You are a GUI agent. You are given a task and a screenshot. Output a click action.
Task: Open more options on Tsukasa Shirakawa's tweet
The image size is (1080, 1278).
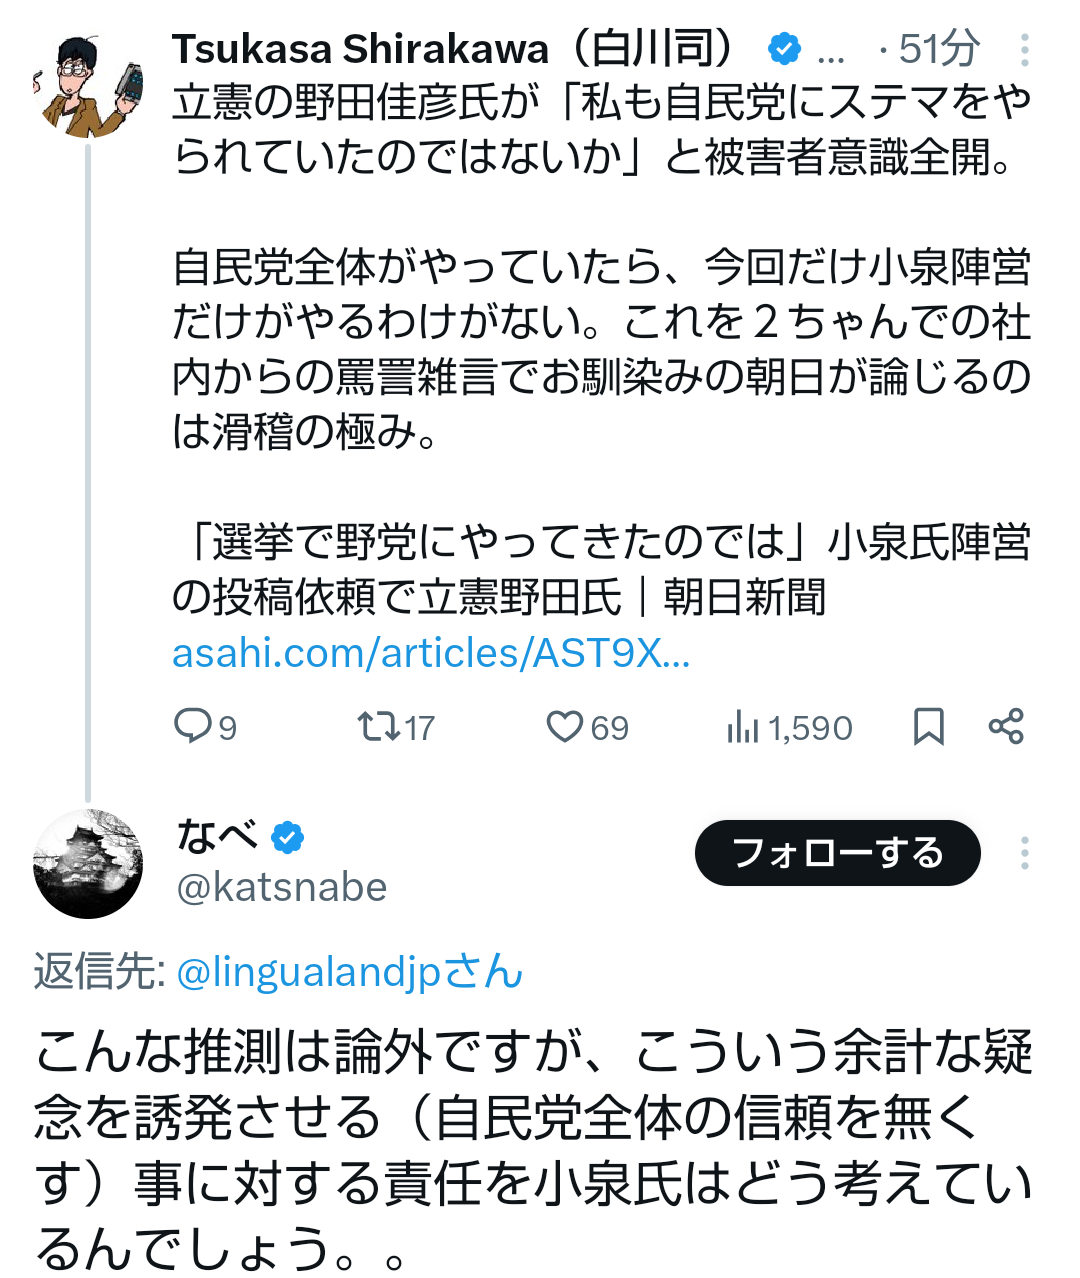[1025, 49]
